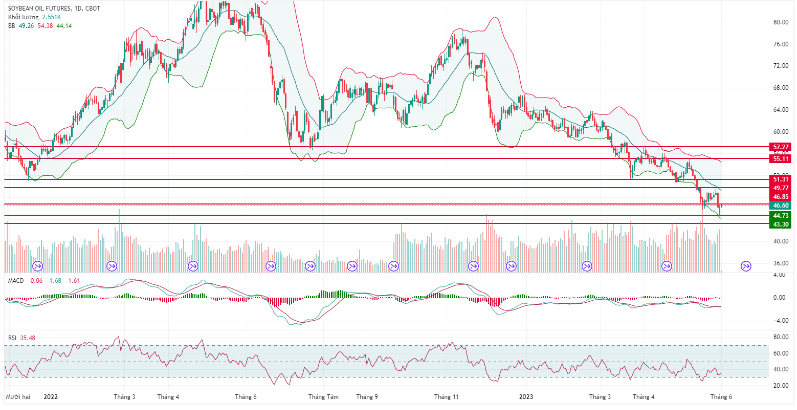Select the 57.77 red price label

pos(781,146)
